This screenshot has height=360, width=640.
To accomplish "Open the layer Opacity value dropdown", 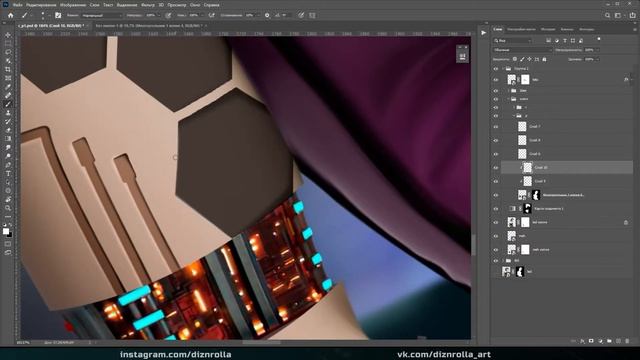I will point(598,50).
